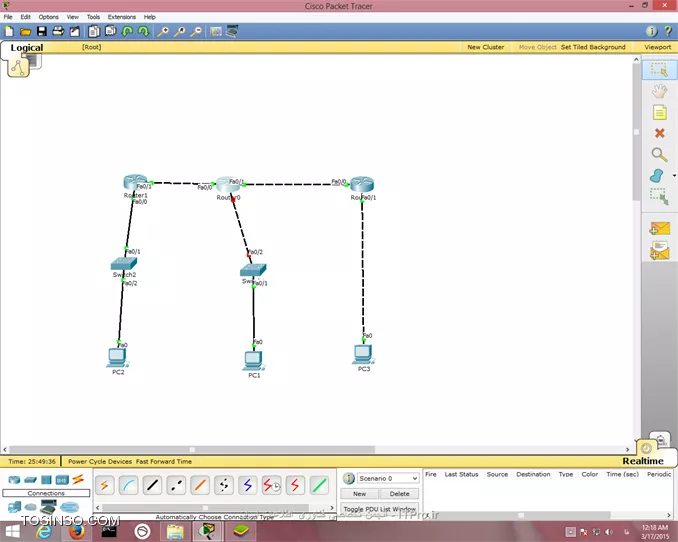Open the Tools menu
The height and width of the screenshot is (542, 678).
[x=93, y=17]
